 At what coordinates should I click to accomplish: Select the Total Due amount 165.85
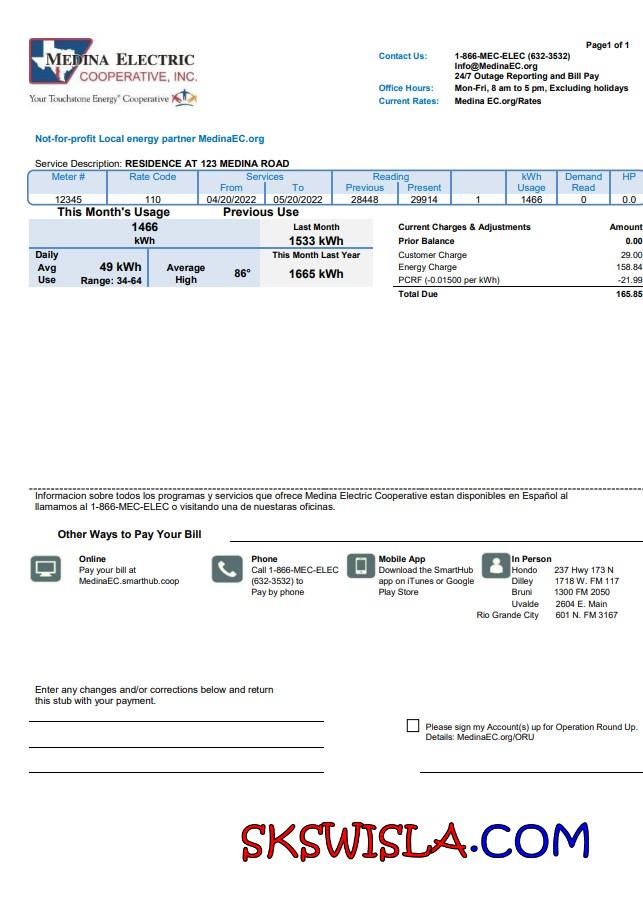(629, 295)
